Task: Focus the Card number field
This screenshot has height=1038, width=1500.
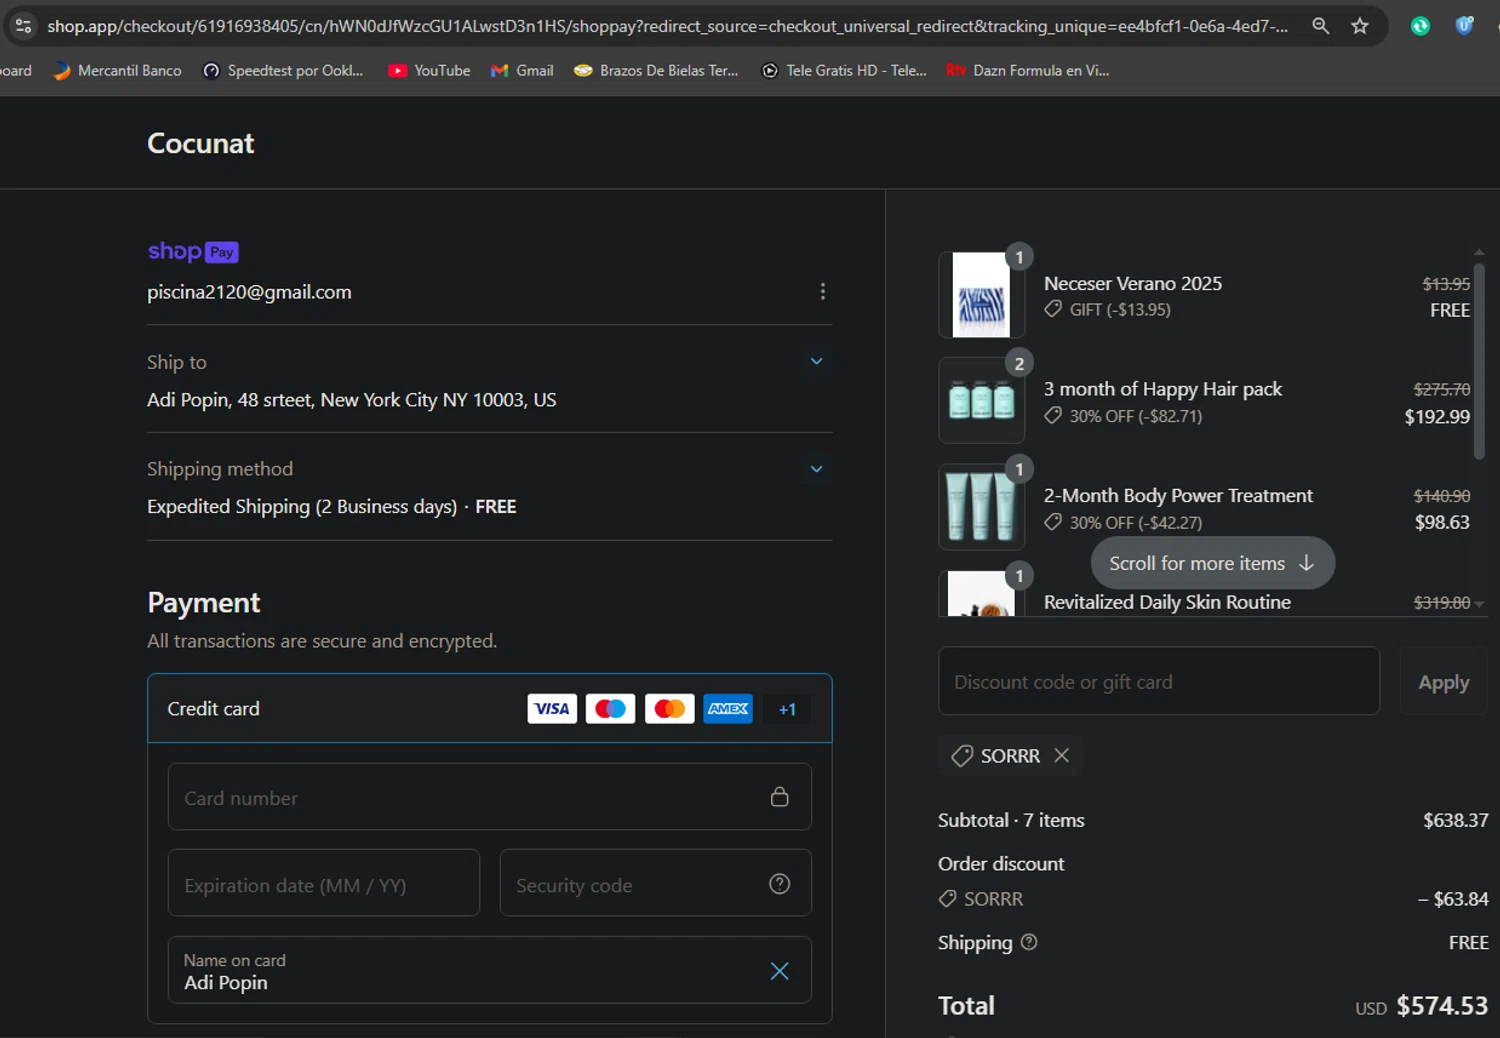Action: pyautogui.click(x=490, y=797)
